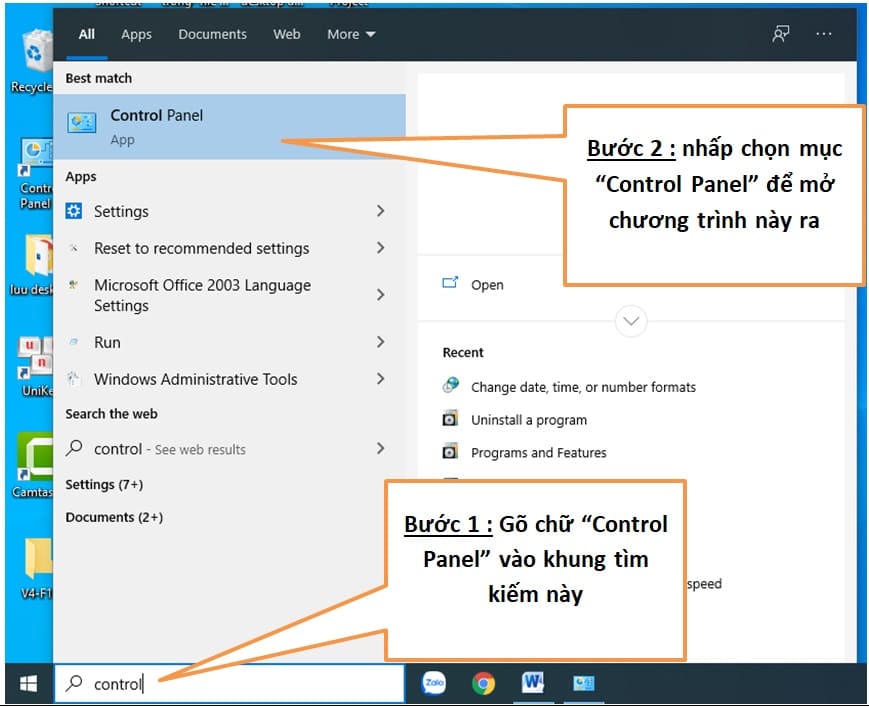
Task: Click the Windows Start button
Action: [28, 684]
